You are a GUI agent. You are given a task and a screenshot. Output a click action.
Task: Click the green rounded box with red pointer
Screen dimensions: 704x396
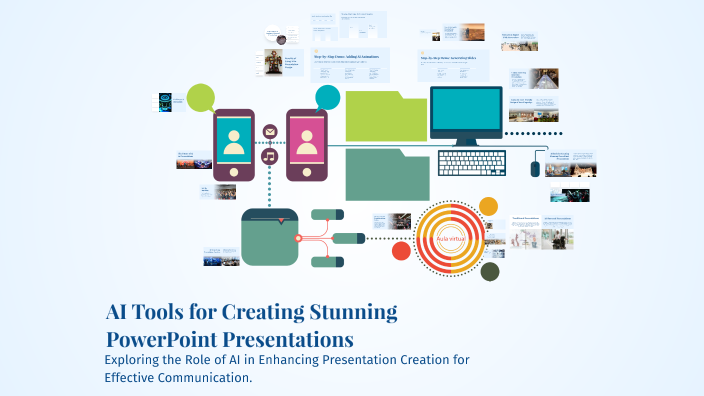tap(270, 237)
